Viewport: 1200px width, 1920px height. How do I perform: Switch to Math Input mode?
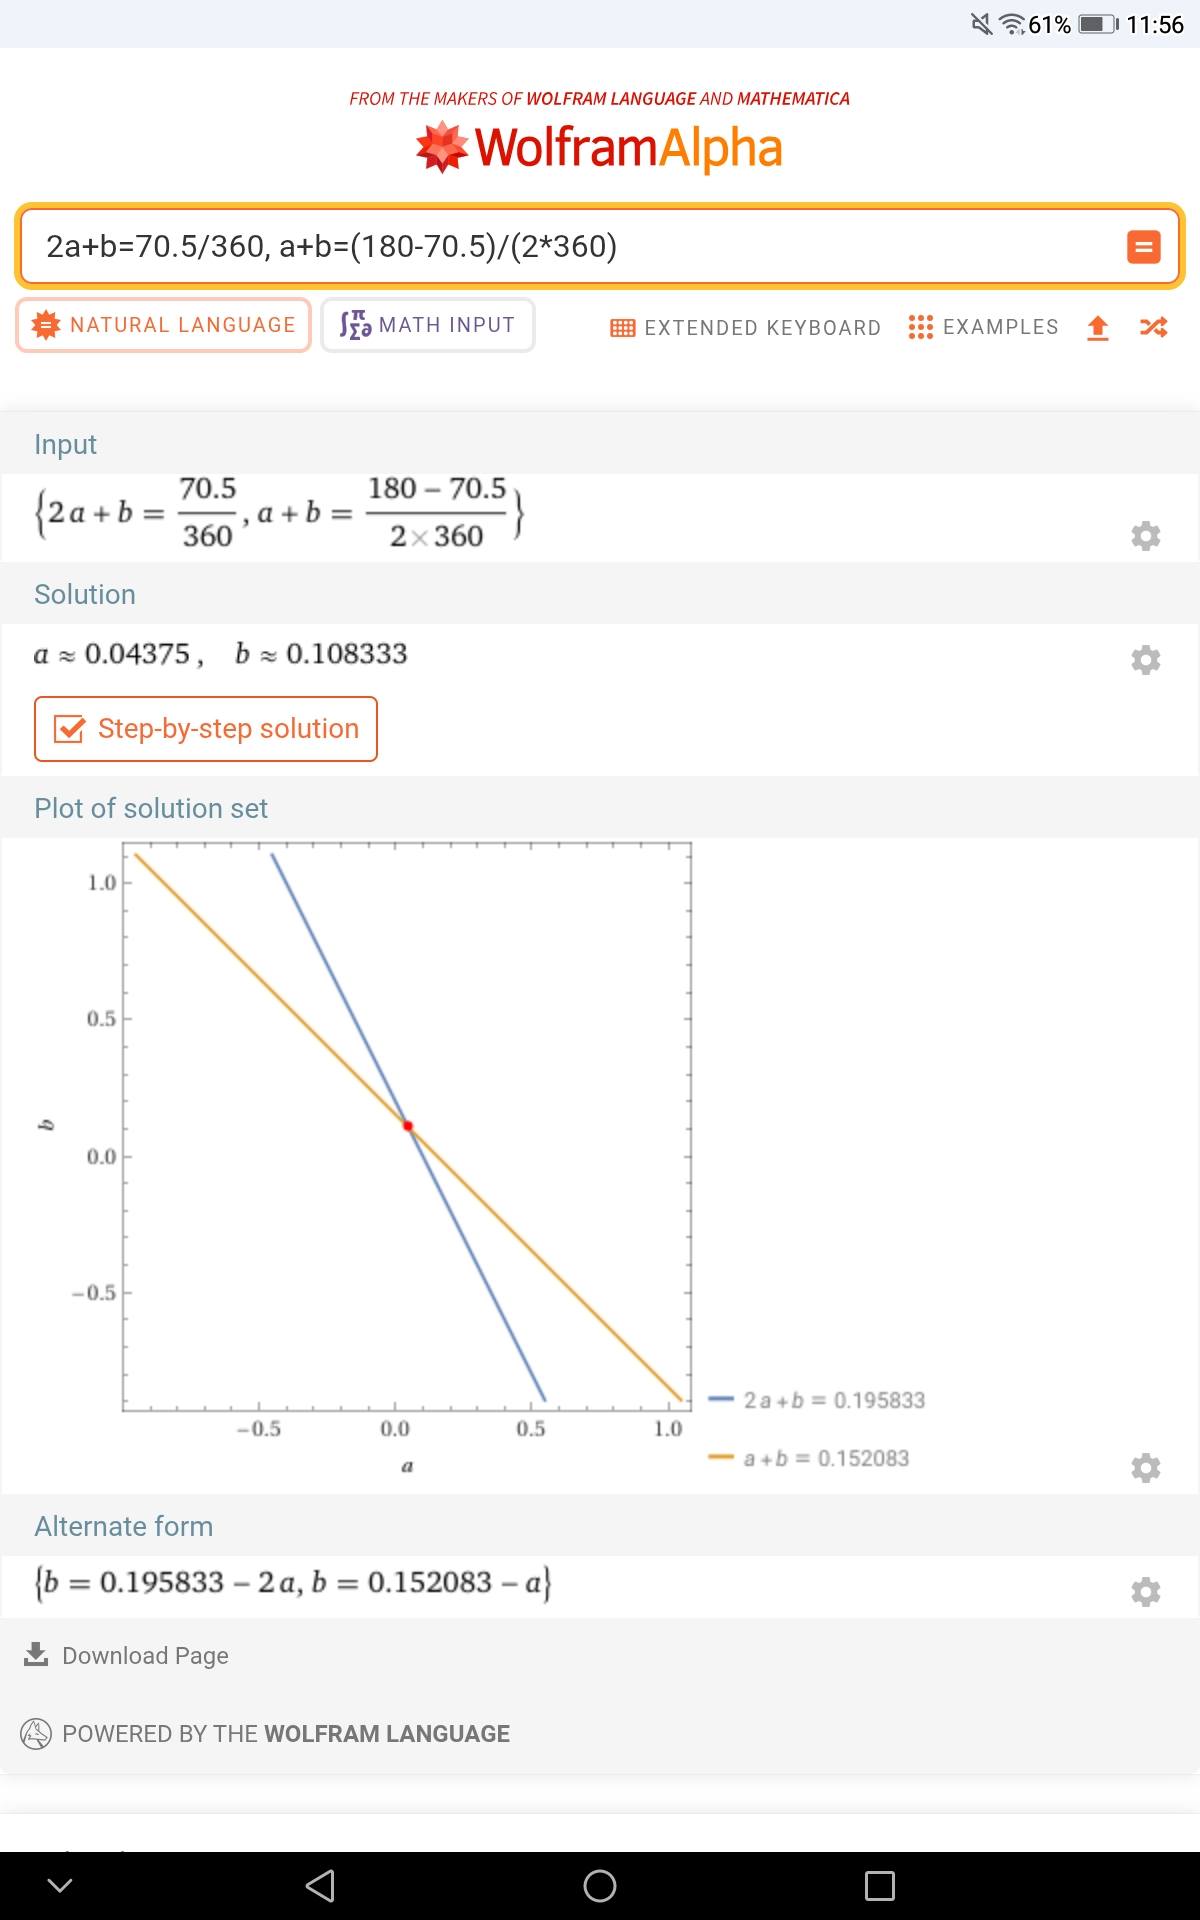tap(428, 325)
